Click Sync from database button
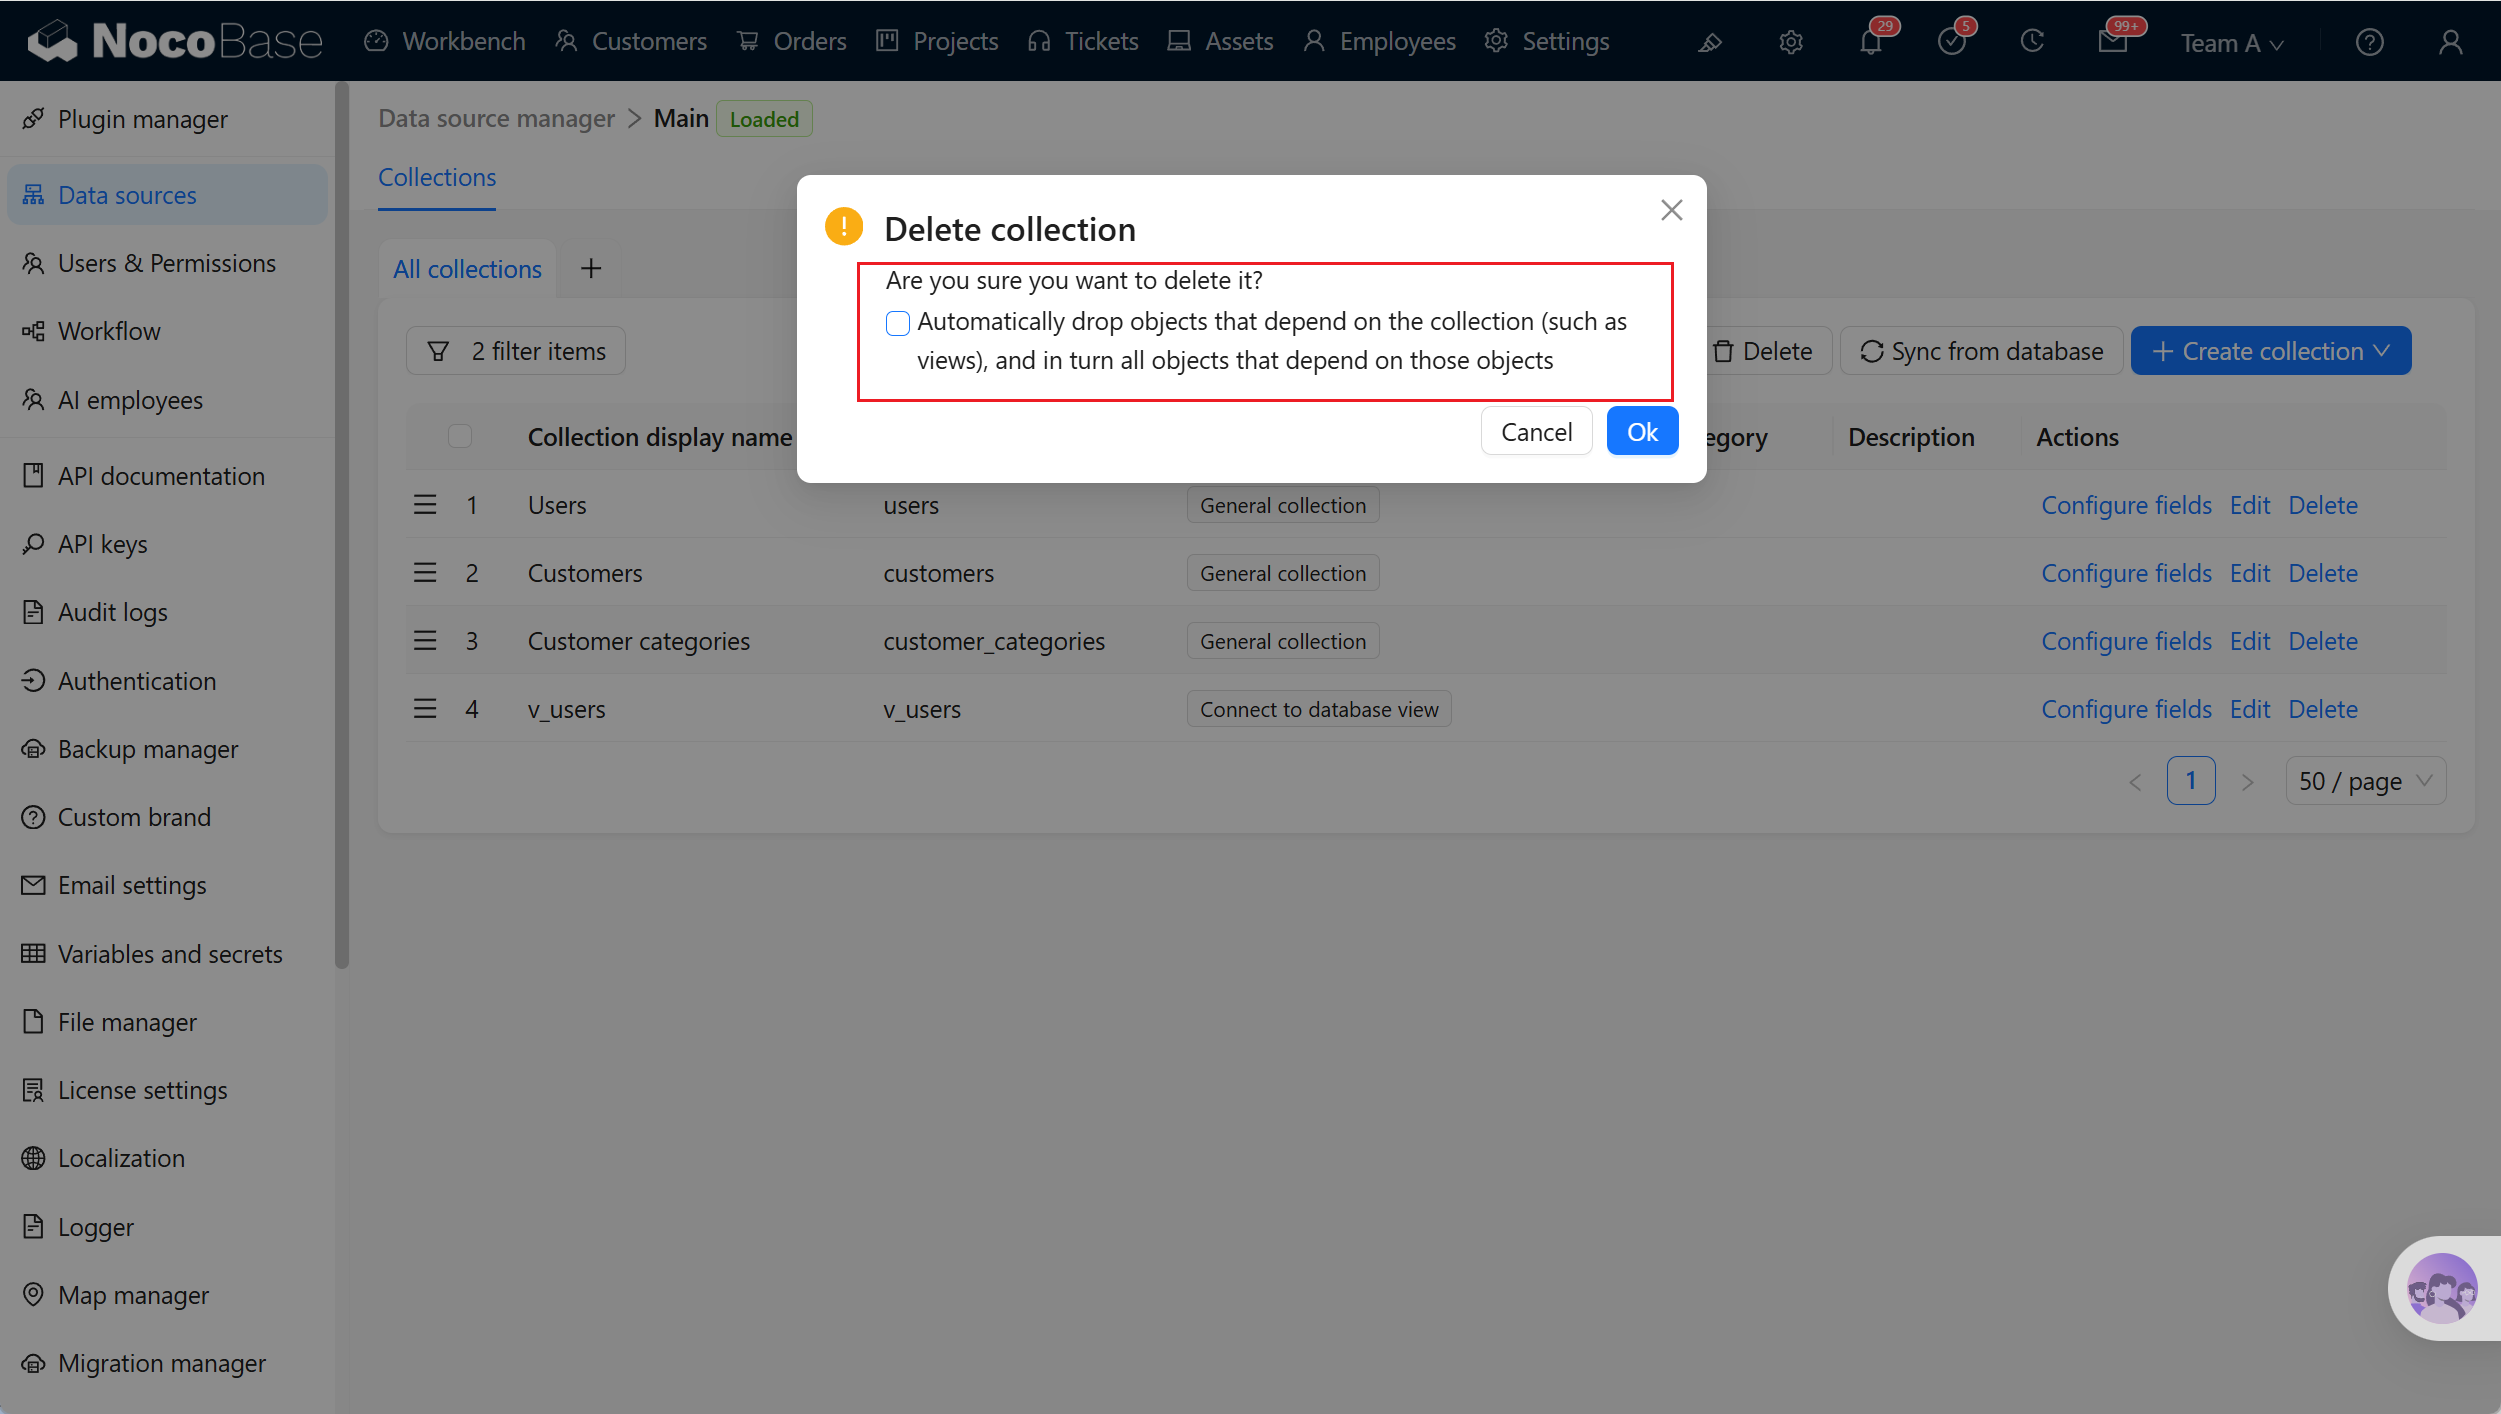The width and height of the screenshot is (2501, 1414). tap(1982, 351)
